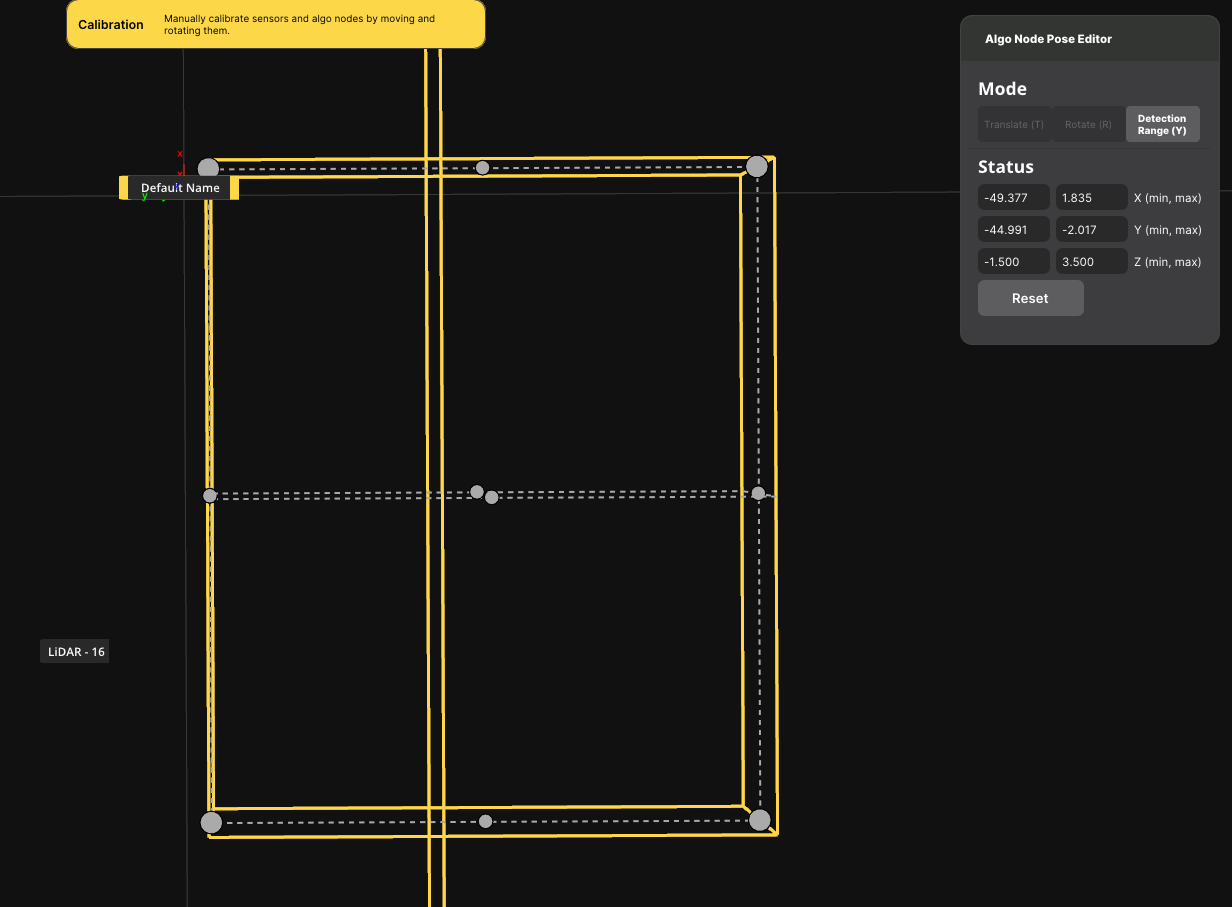This screenshot has width=1232, height=907.
Task: Click the left edge midpoint handle
Action: point(210,496)
